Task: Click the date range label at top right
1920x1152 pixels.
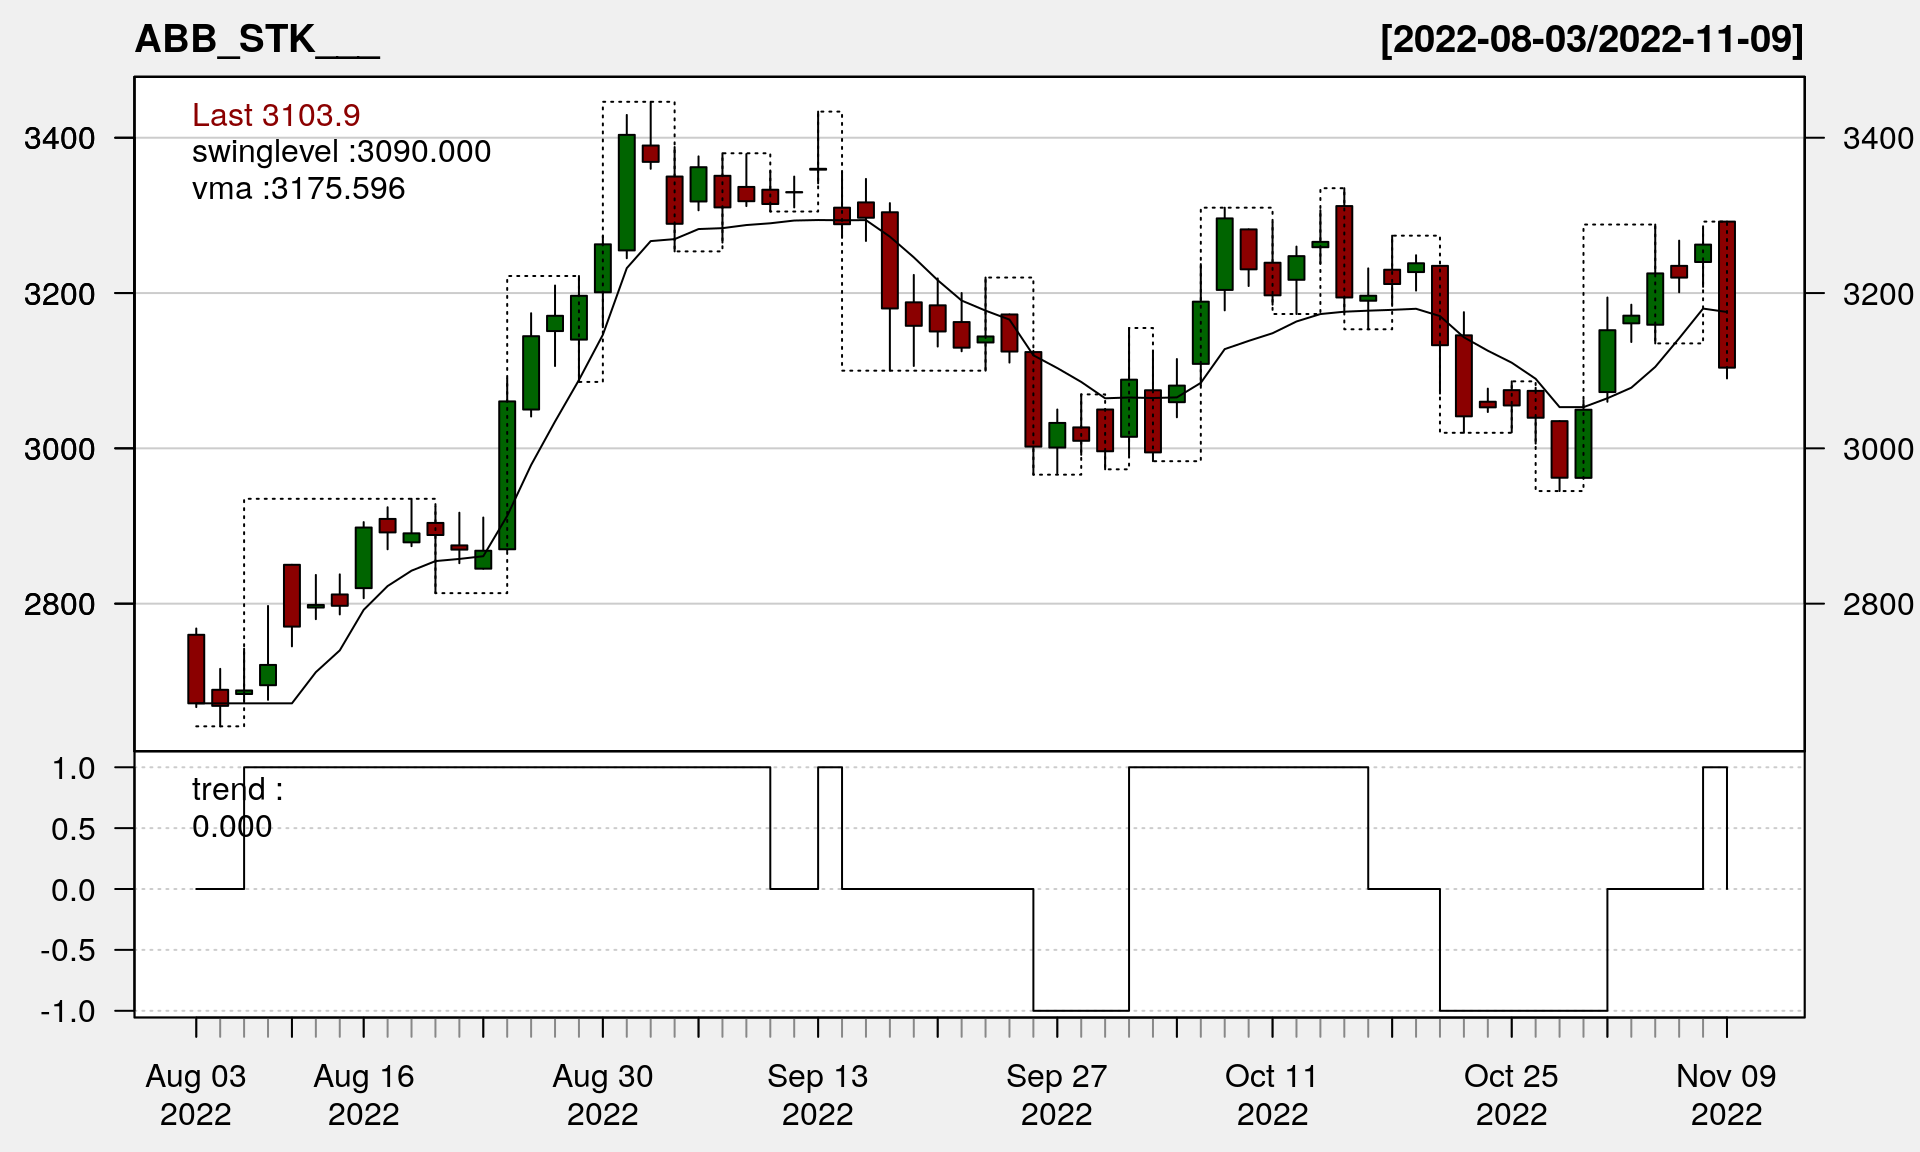Action: point(1591,40)
